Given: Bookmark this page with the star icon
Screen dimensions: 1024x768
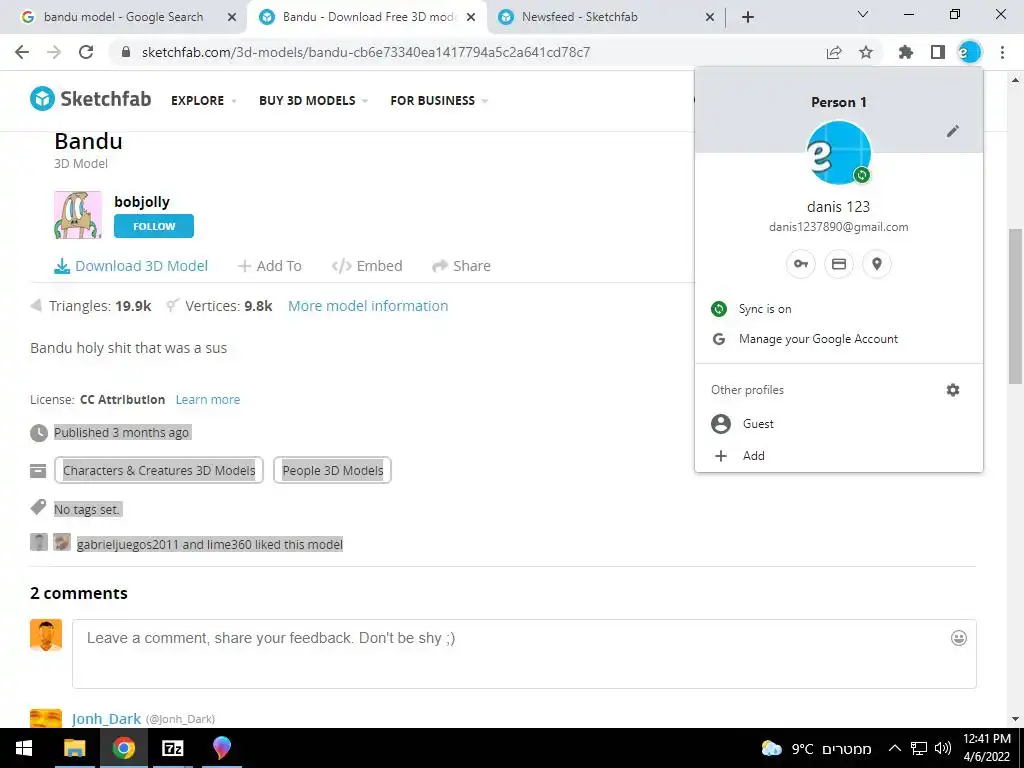Looking at the screenshot, I should pos(866,52).
